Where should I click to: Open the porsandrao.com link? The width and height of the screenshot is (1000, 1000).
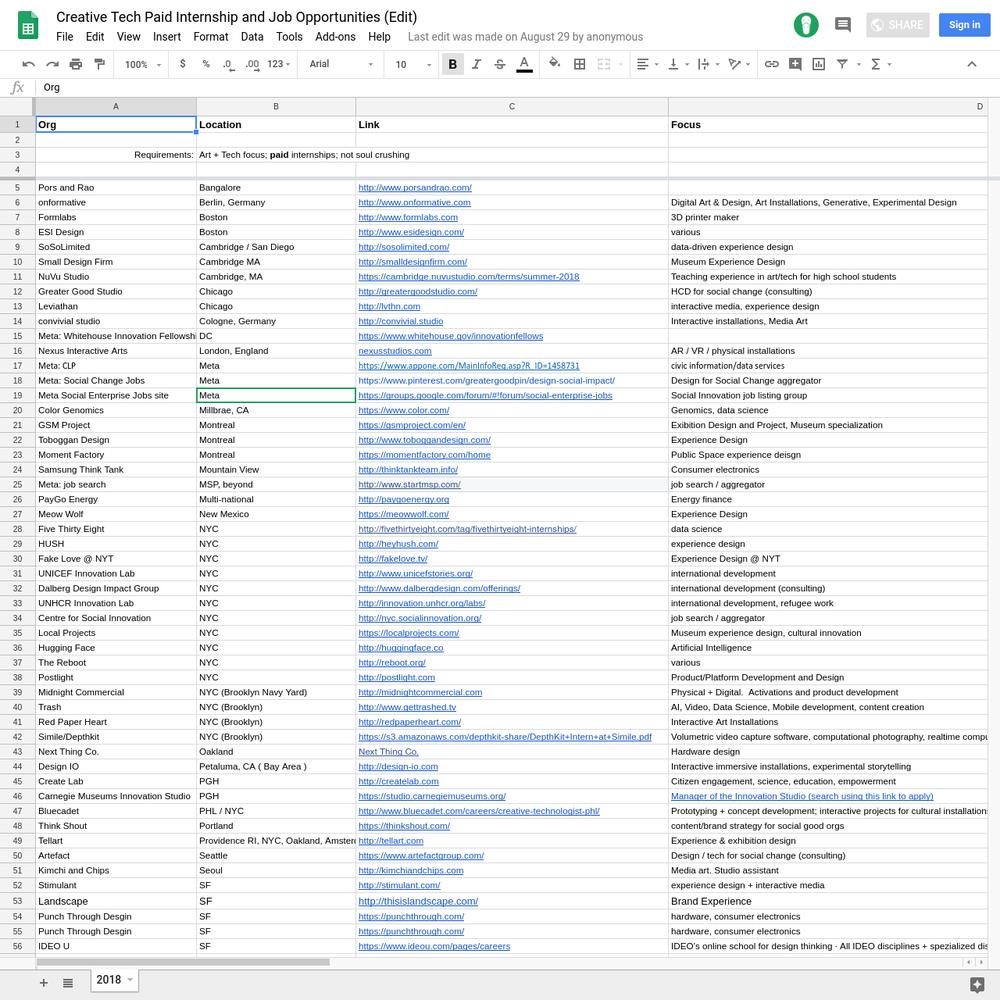pyautogui.click(x=415, y=188)
